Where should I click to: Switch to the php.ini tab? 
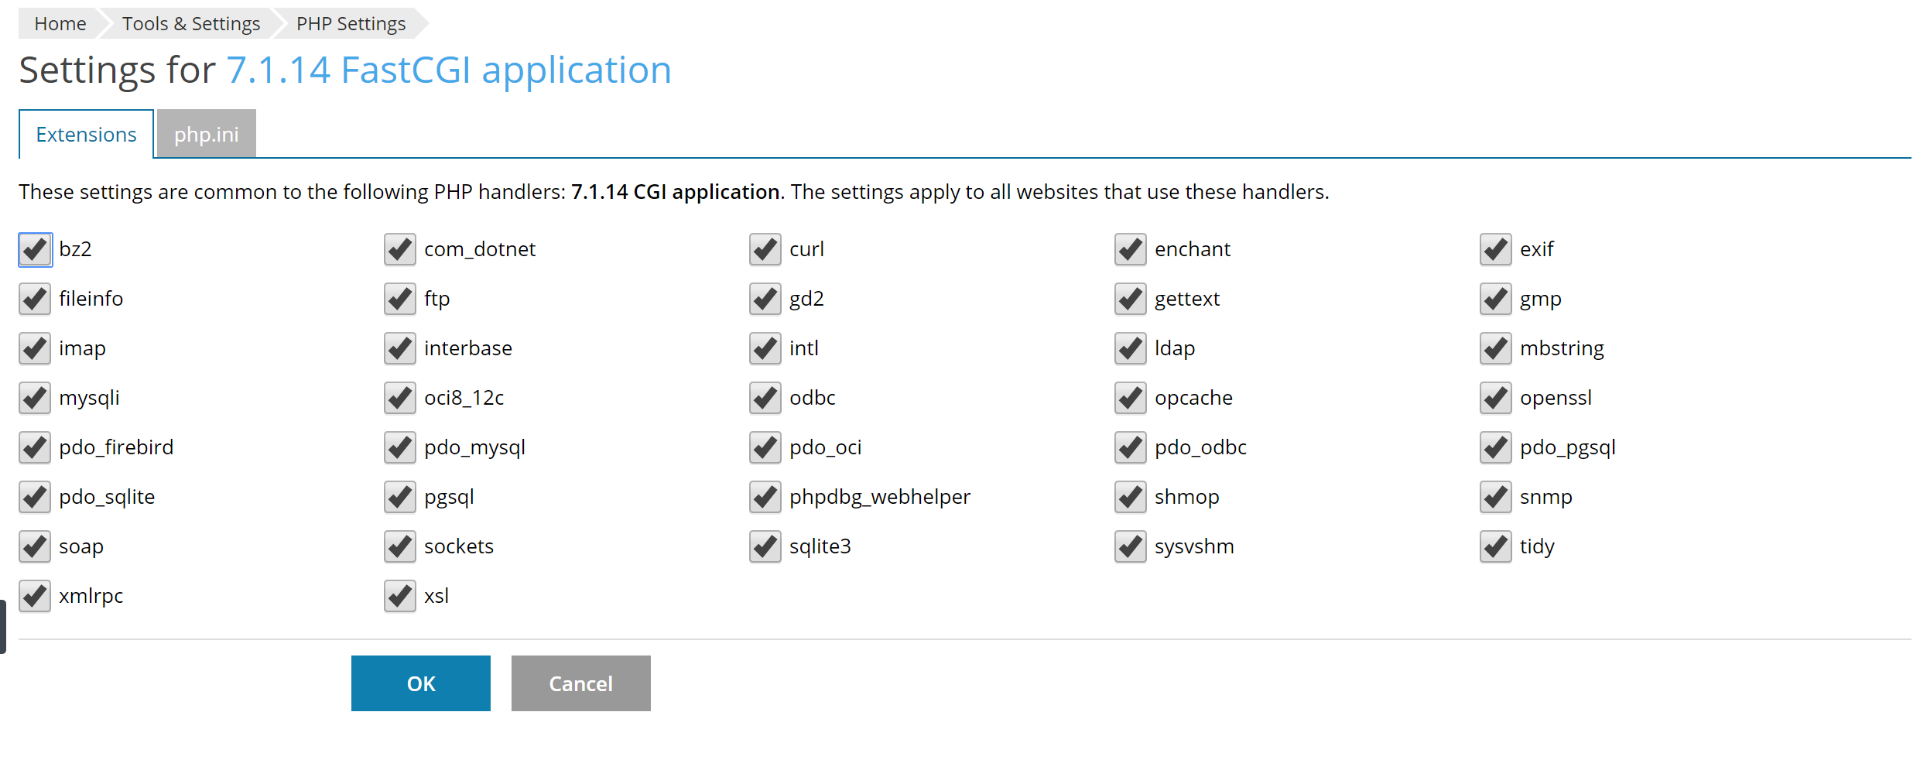pos(206,134)
